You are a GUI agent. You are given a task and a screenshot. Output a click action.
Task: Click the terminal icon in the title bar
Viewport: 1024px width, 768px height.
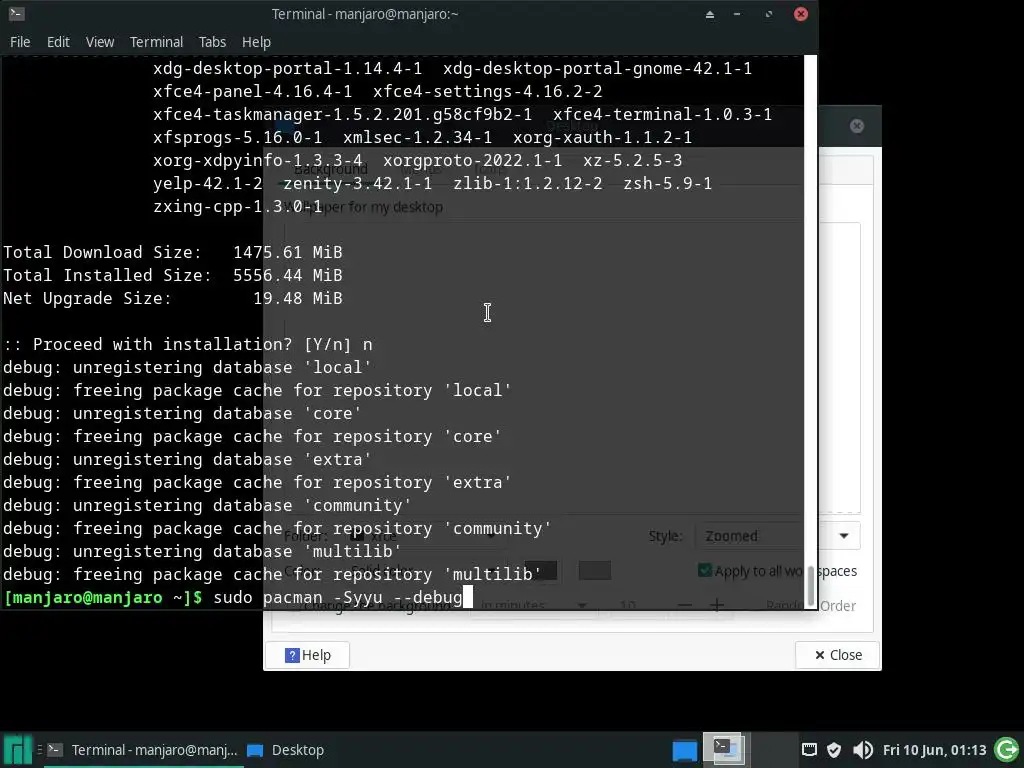(x=17, y=14)
